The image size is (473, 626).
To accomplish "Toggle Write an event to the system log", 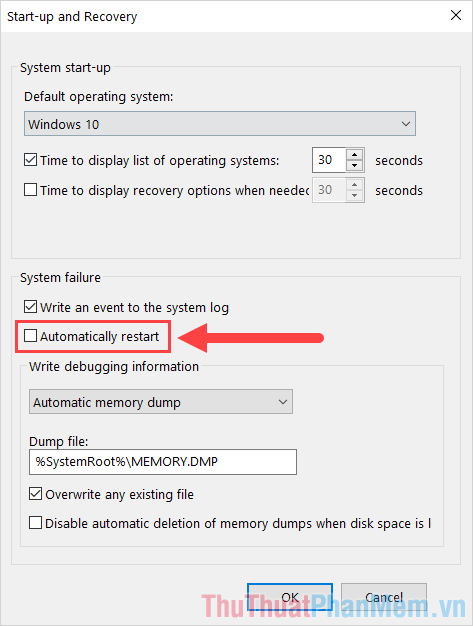I will tap(31, 307).
